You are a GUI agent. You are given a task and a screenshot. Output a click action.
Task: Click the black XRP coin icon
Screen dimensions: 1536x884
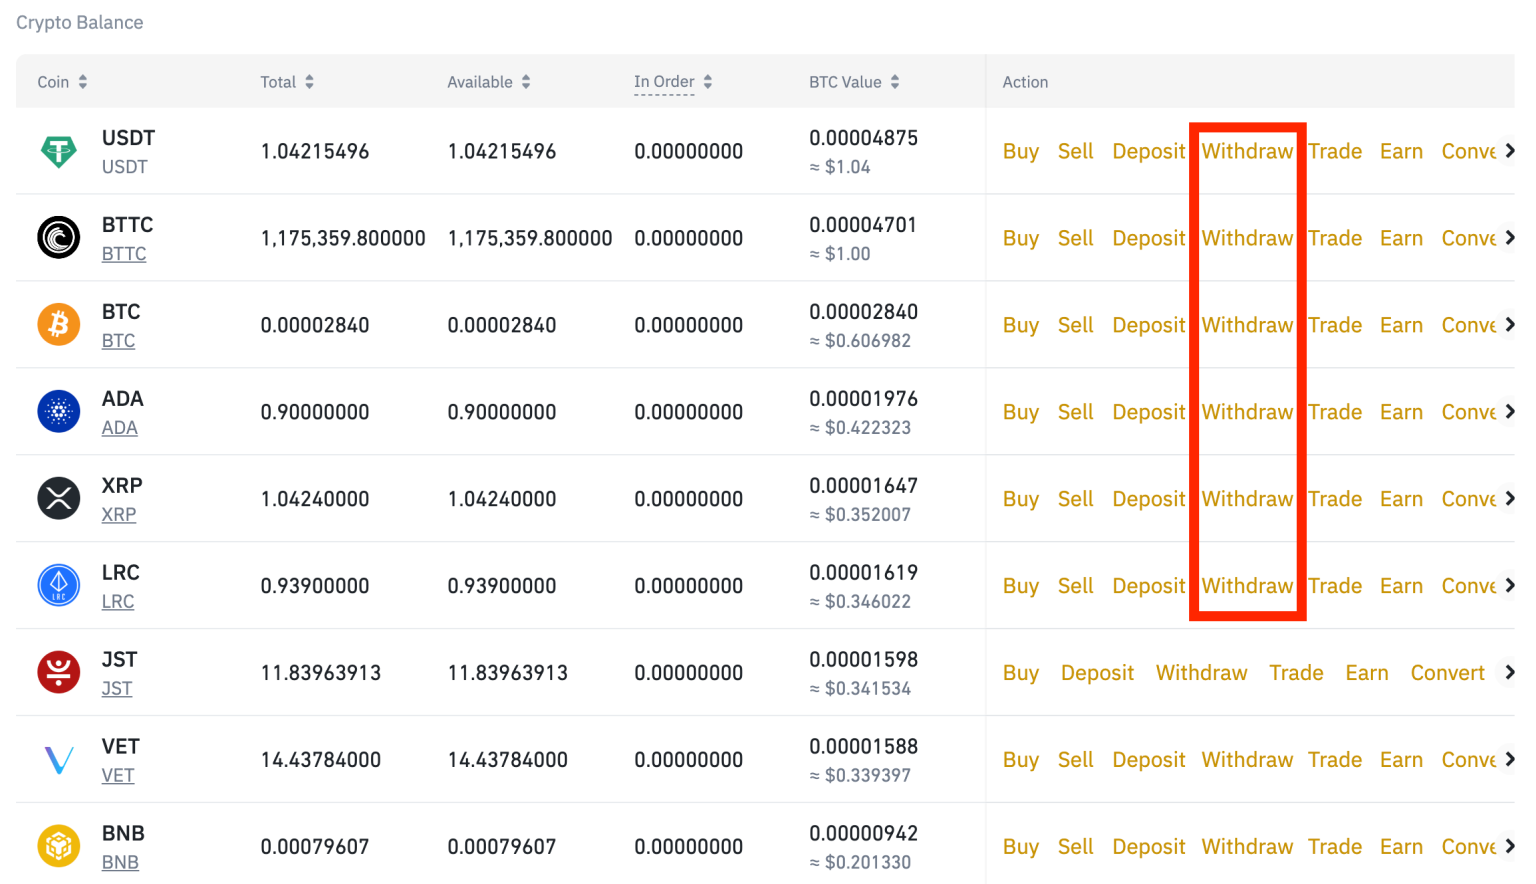tap(59, 499)
